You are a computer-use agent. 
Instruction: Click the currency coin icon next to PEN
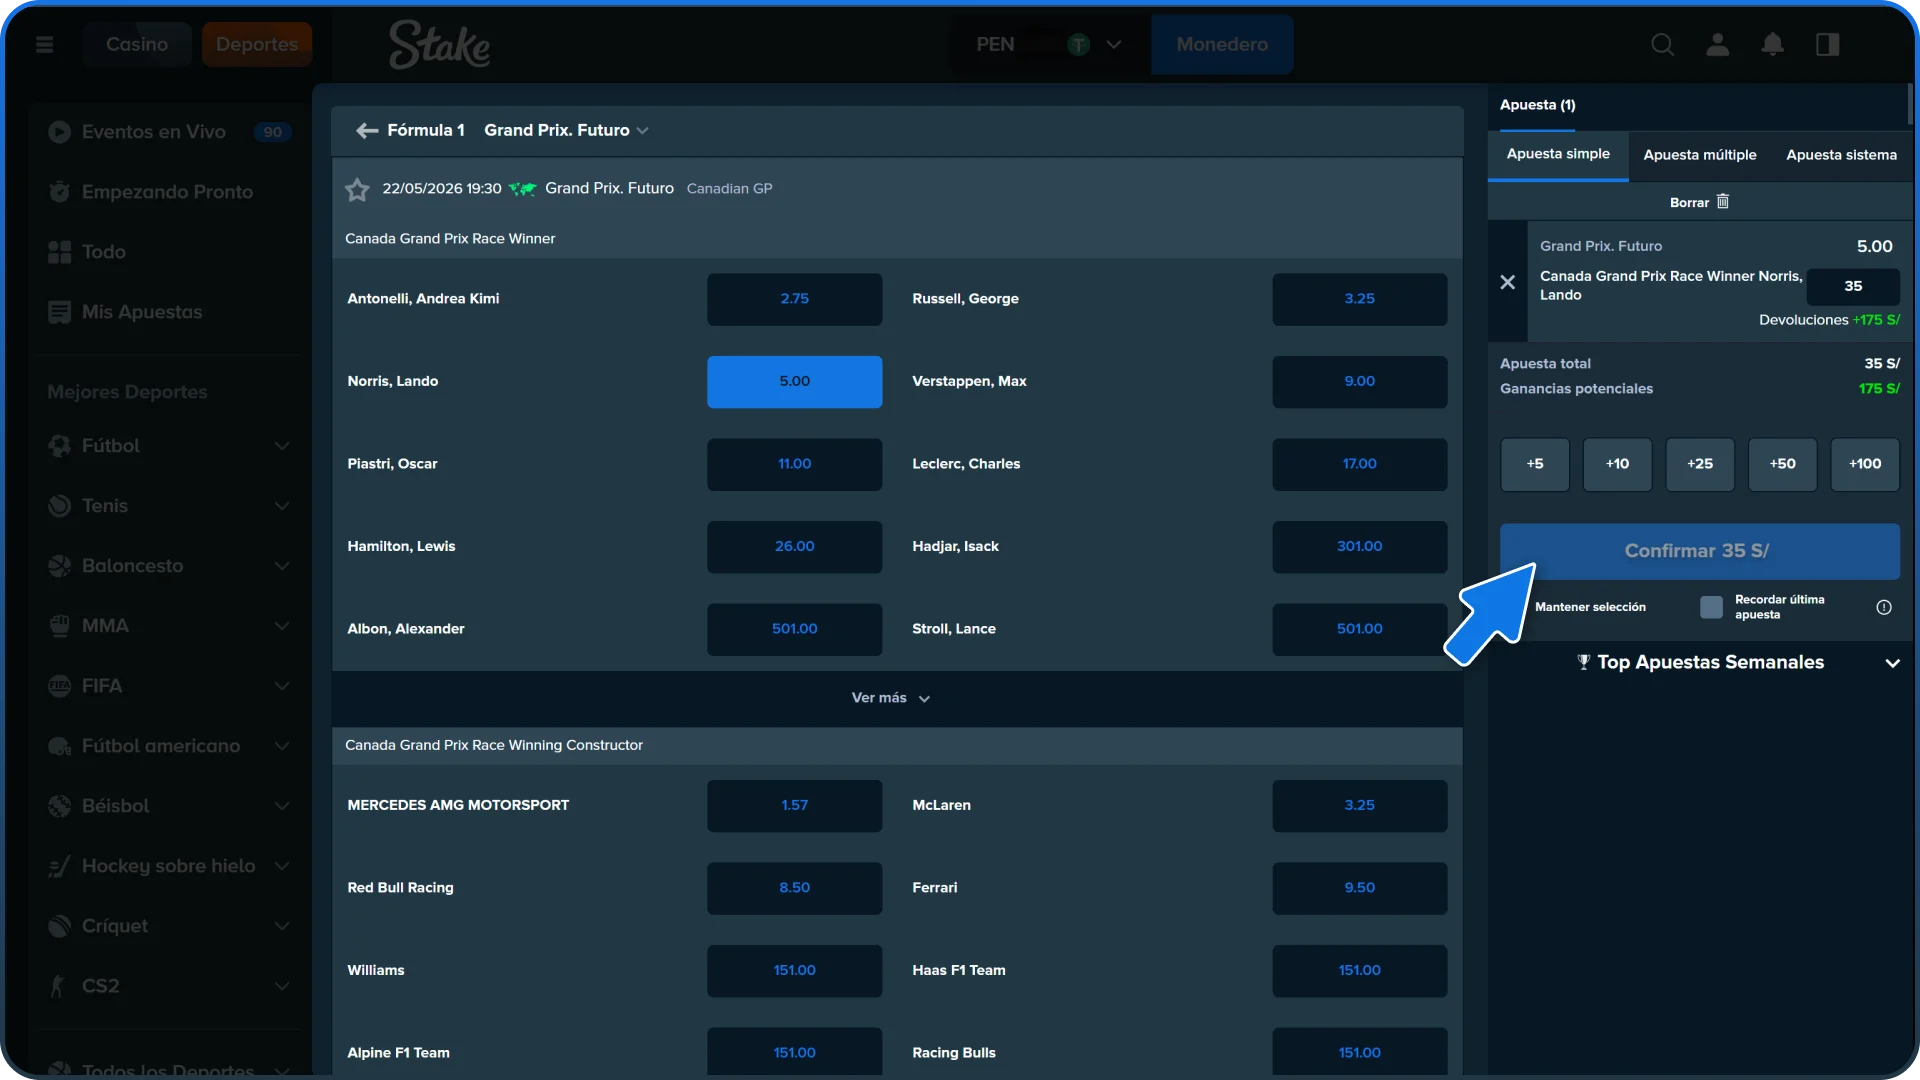point(1078,44)
